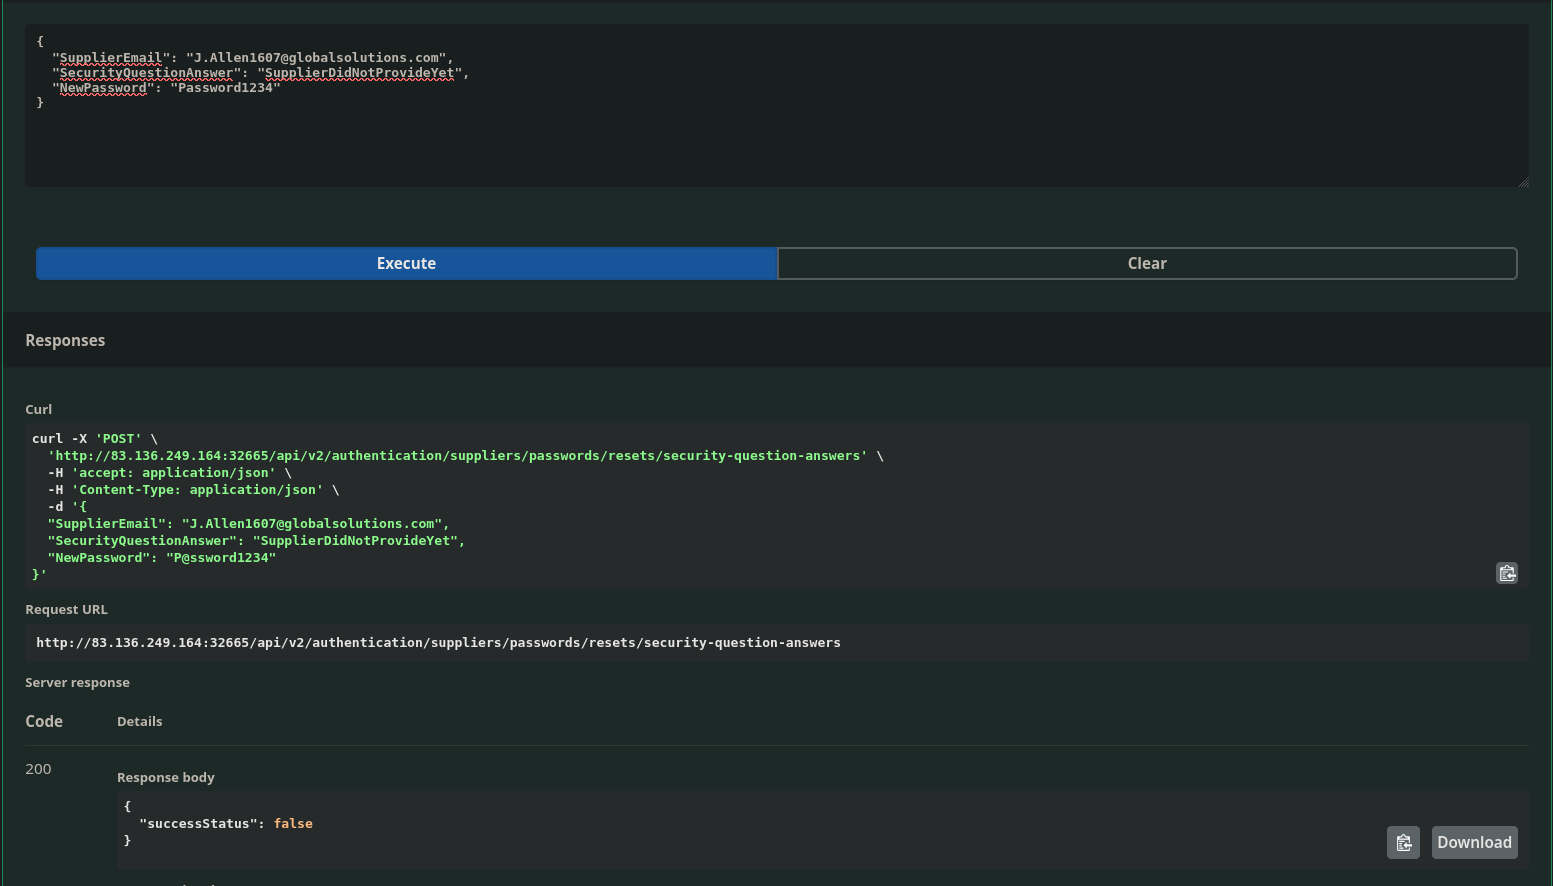Copy the curl command to clipboard
This screenshot has height=886, width=1553.
1506,573
